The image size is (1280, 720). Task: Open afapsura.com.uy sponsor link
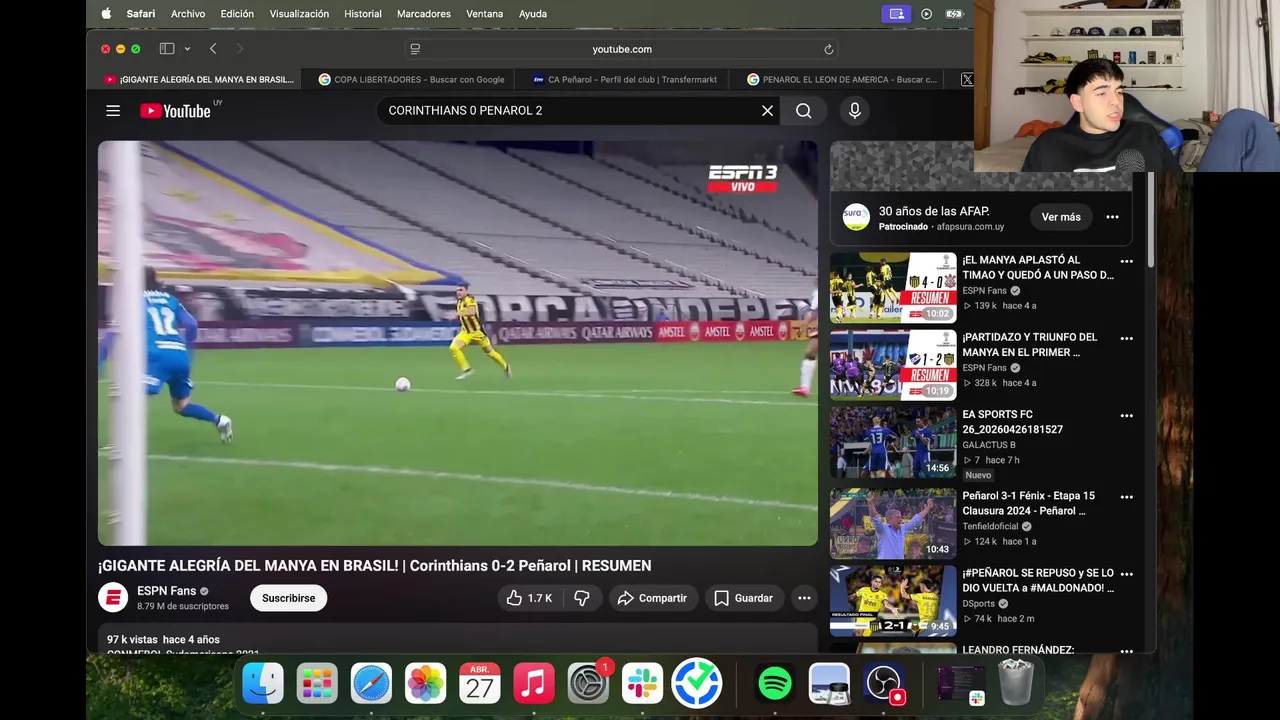[970, 227]
